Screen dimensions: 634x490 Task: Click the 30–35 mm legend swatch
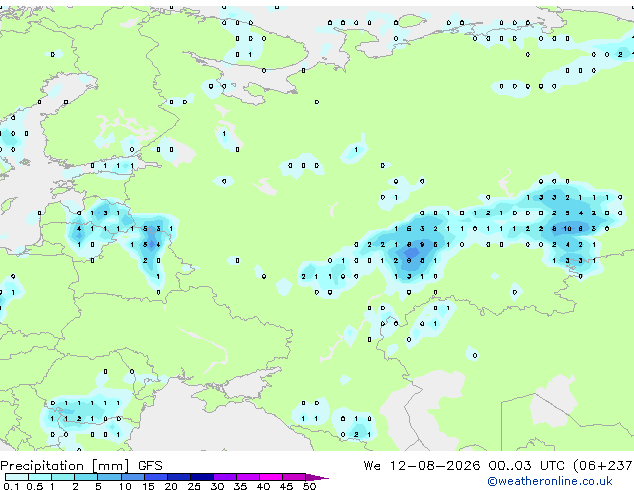(x=225, y=477)
